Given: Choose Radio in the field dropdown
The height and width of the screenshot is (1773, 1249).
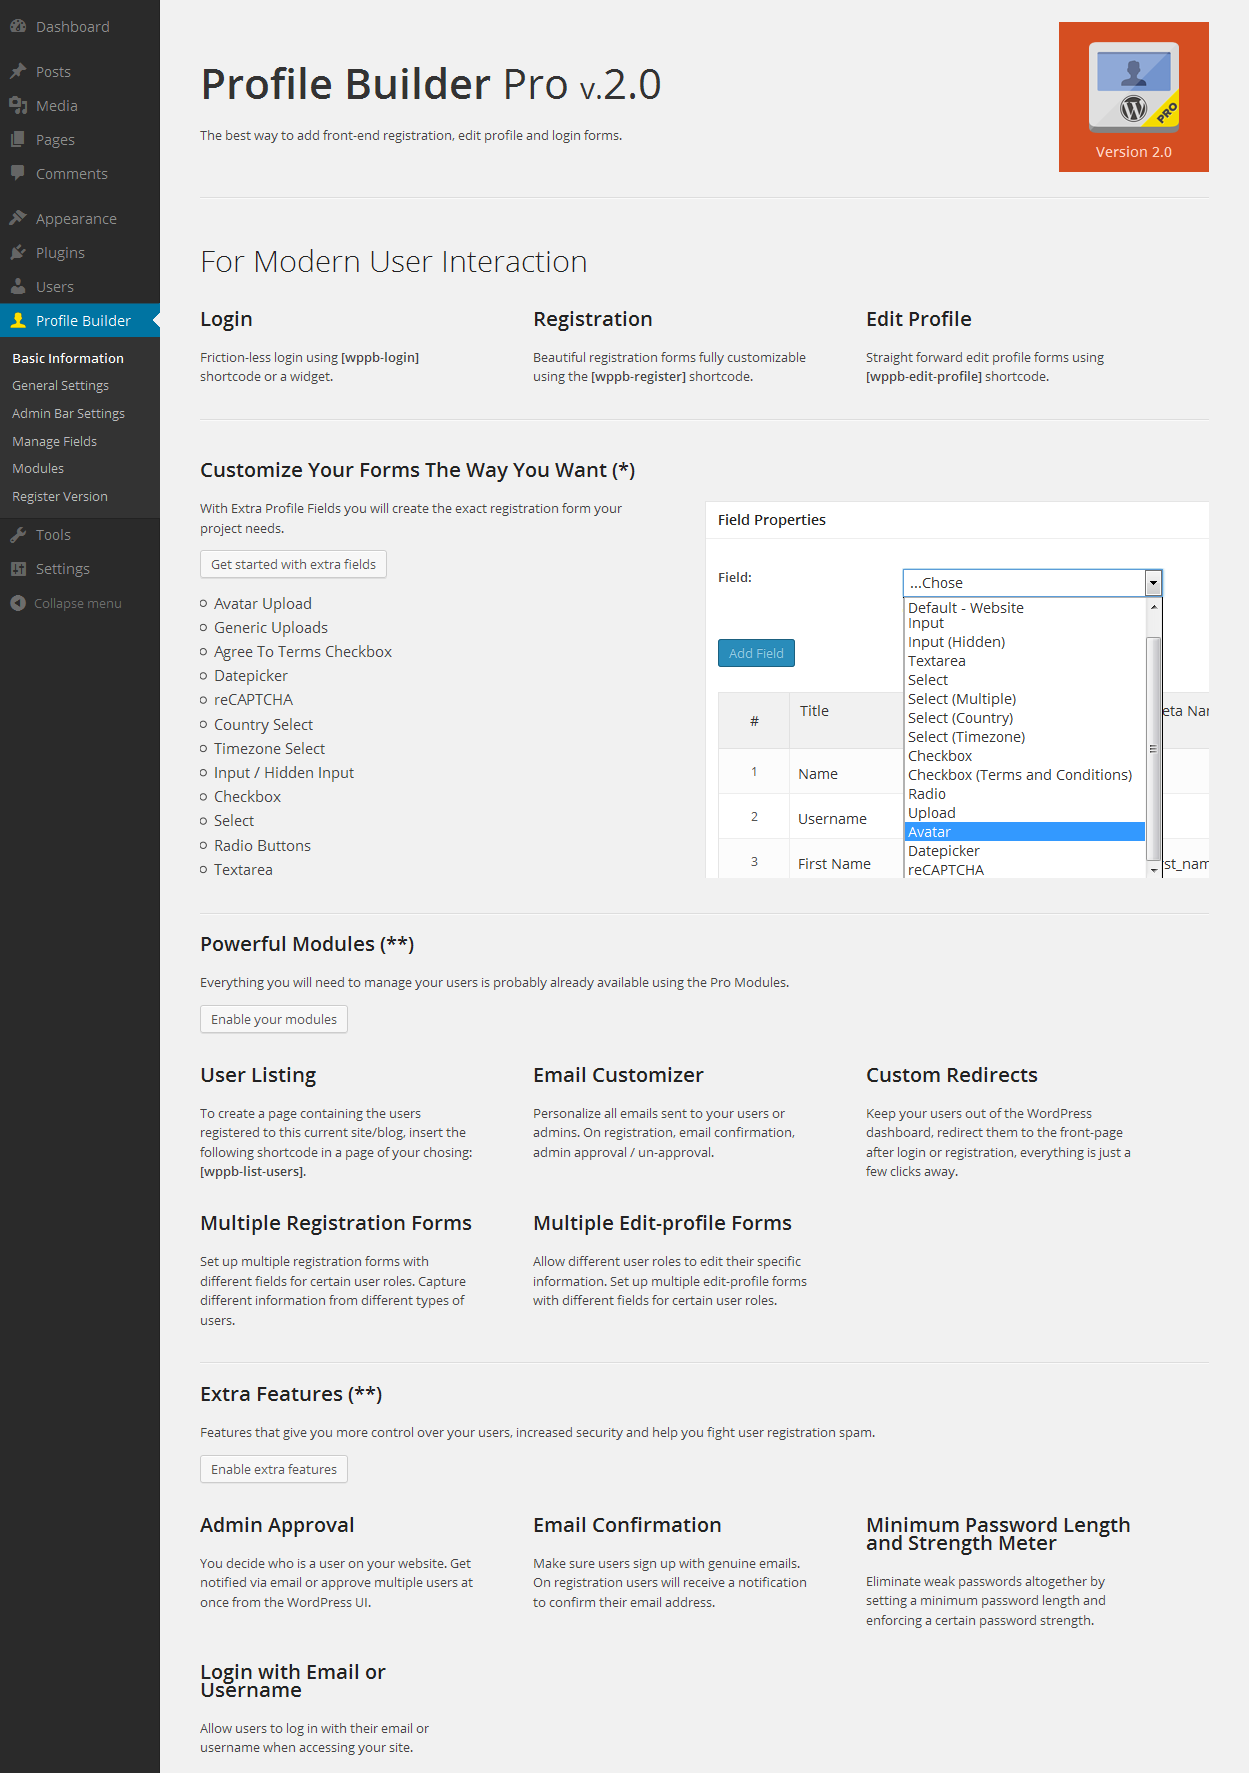Looking at the screenshot, I should click(x=1024, y=794).
